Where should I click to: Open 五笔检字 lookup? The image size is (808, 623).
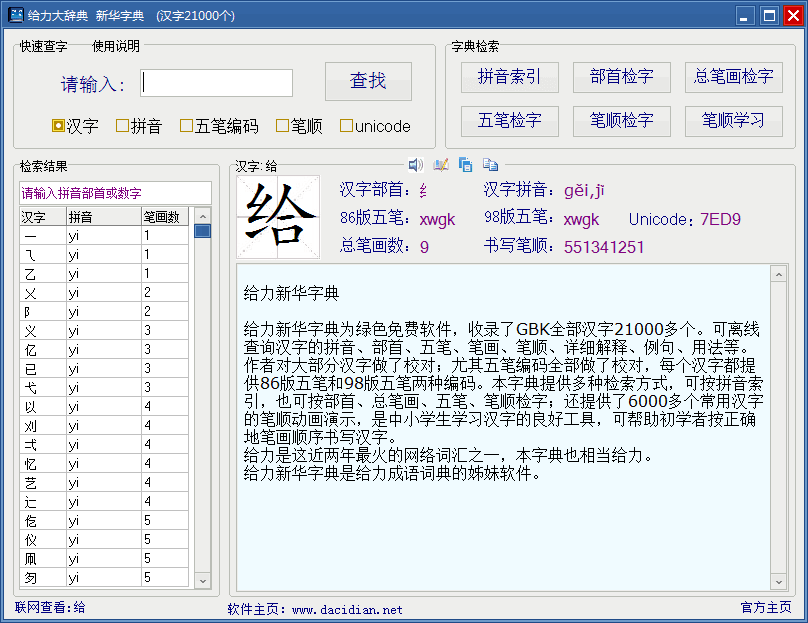click(510, 121)
